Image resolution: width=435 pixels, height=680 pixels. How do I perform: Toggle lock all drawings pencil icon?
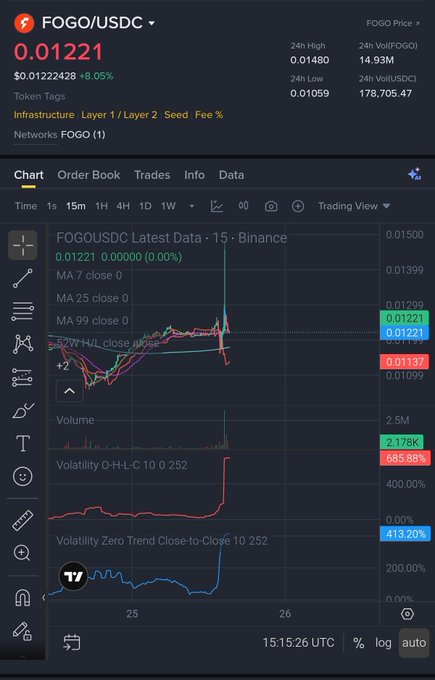(x=23, y=631)
